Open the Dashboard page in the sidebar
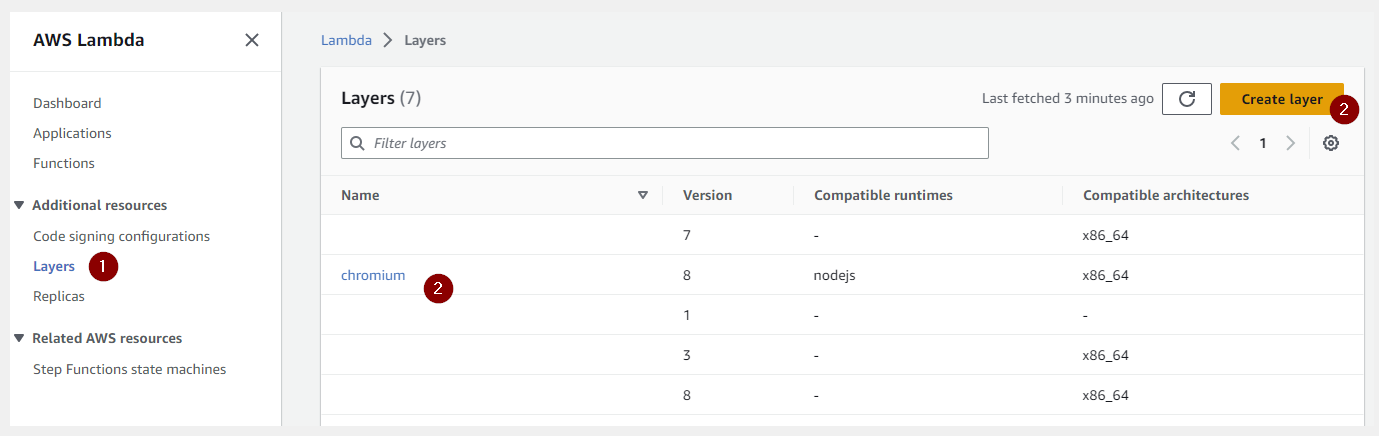The height and width of the screenshot is (436, 1379). click(67, 103)
